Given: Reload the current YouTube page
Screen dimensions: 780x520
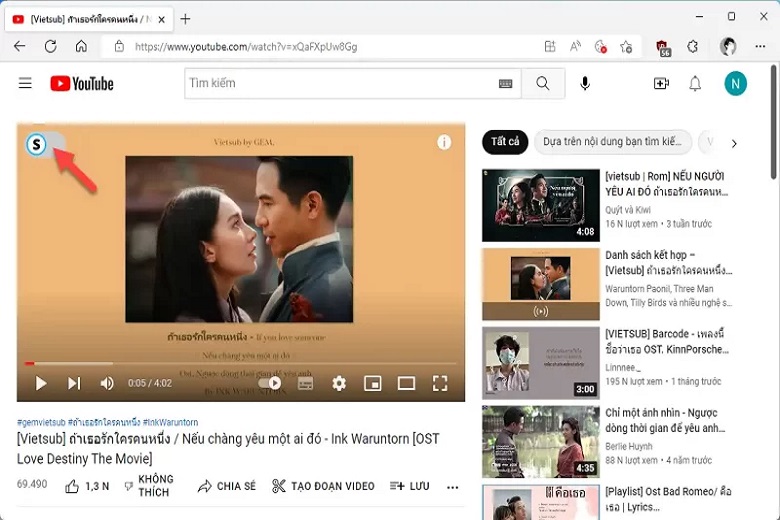Looking at the screenshot, I should [x=51, y=47].
